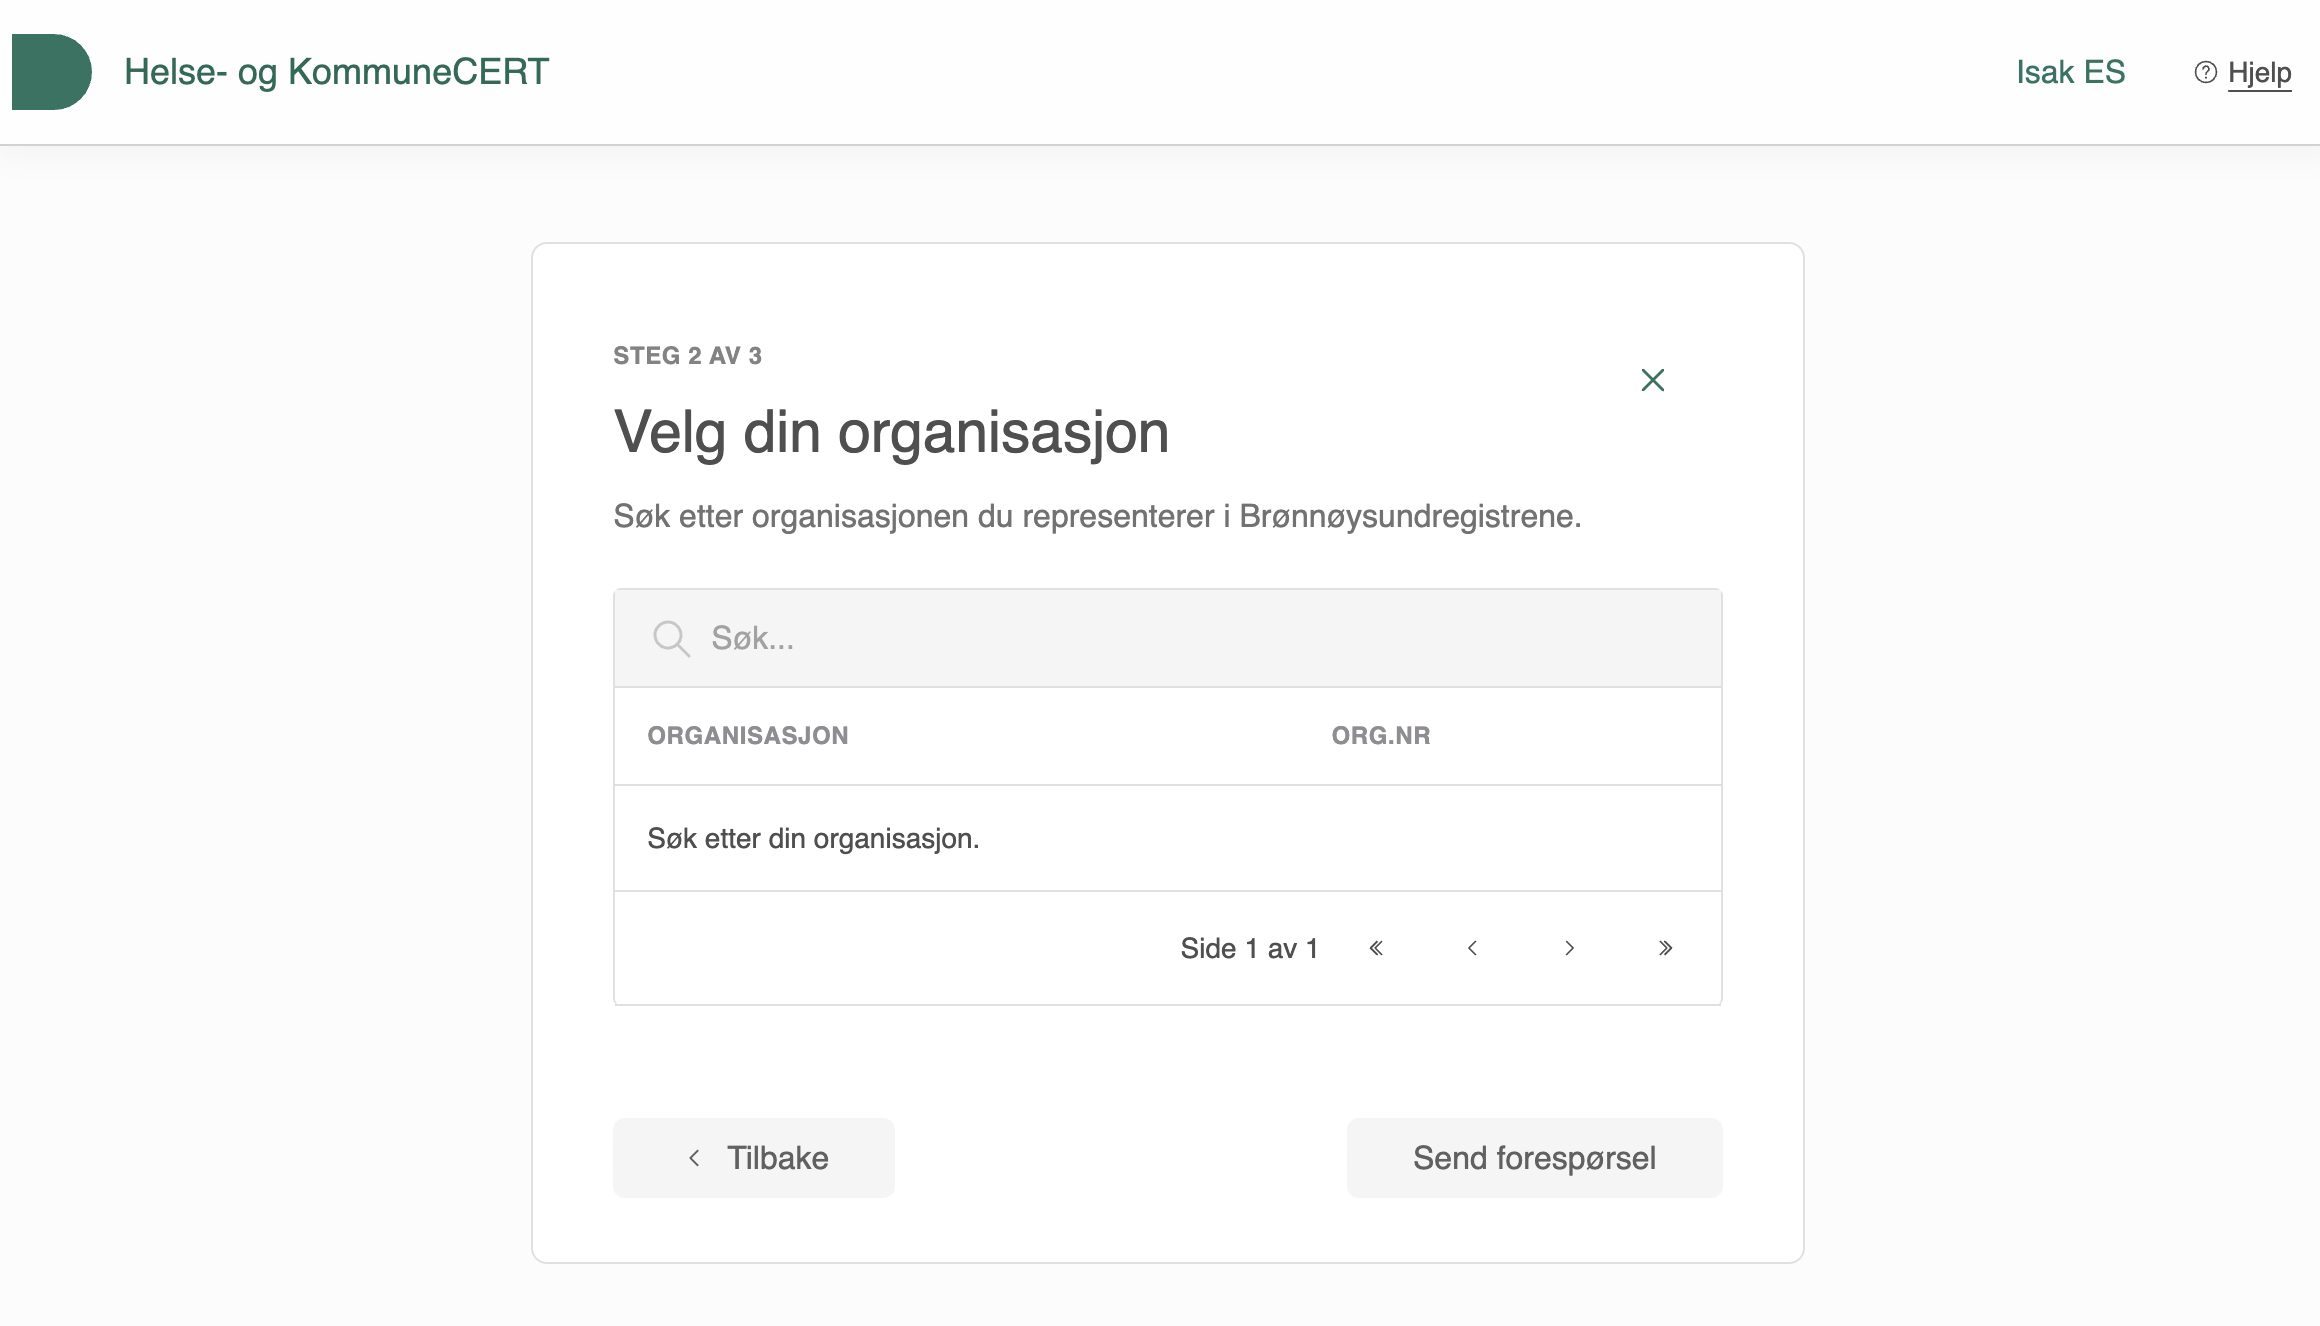Open the Isak ES user menu
This screenshot has height=1326, width=2320.
coord(2070,72)
